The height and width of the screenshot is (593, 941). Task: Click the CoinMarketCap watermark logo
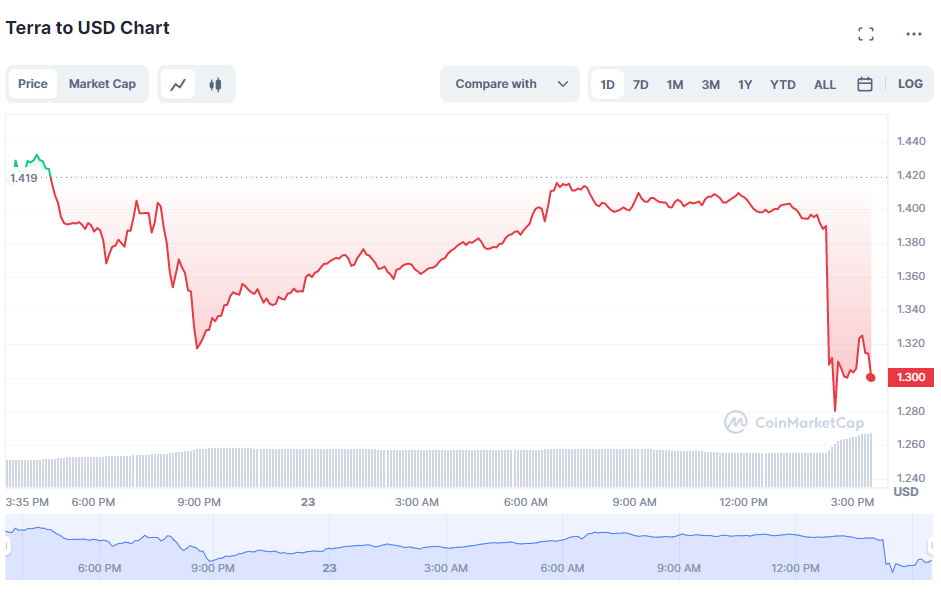tap(794, 422)
